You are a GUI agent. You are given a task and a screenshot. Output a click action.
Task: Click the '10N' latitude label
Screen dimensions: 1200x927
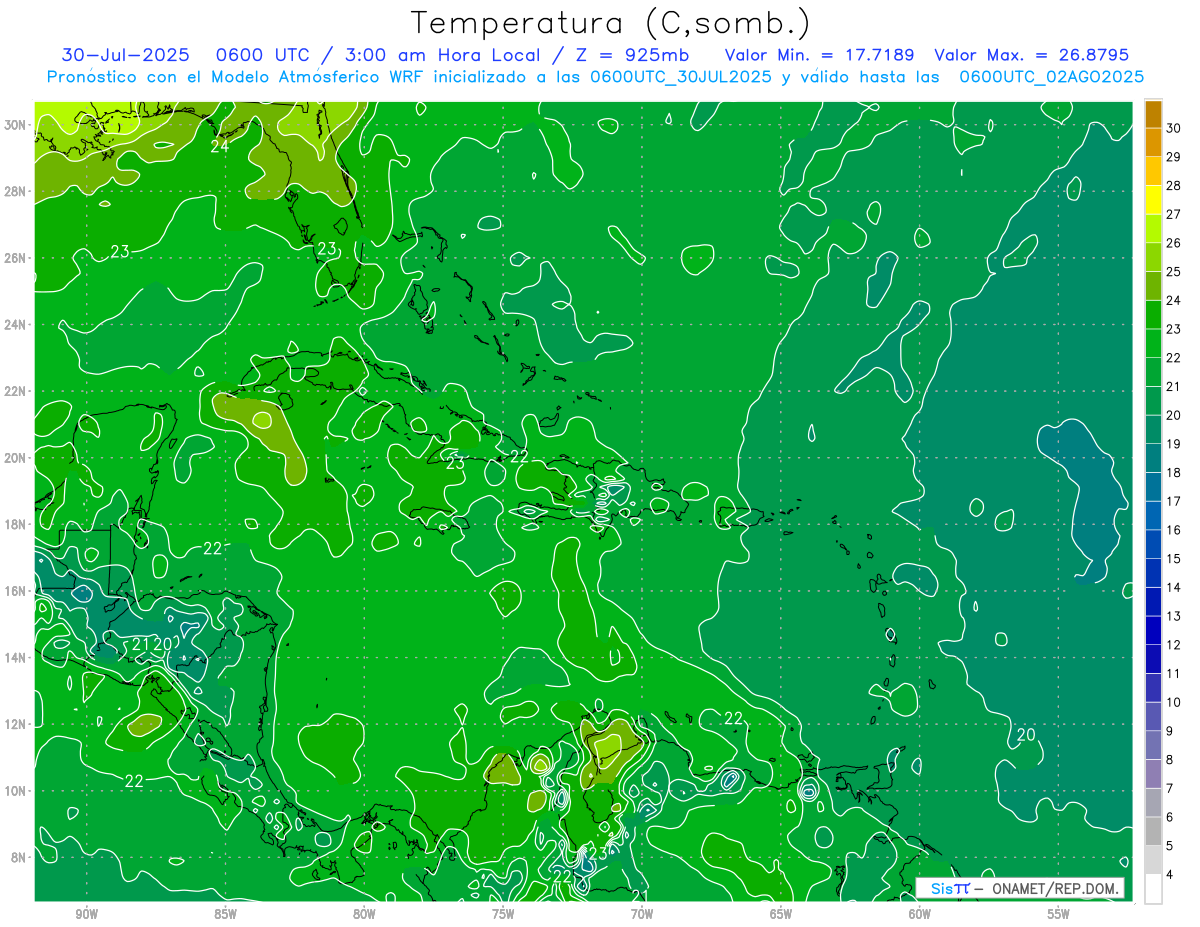[15, 790]
